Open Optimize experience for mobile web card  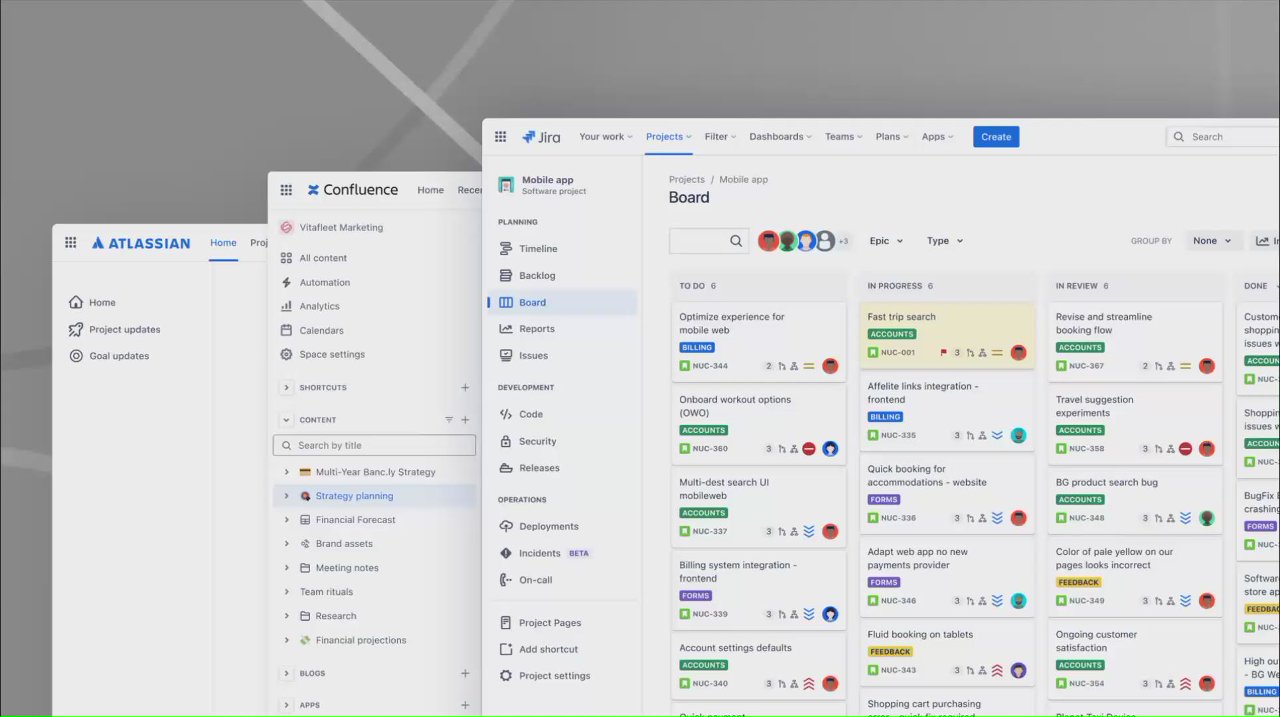pyautogui.click(x=759, y=341)
